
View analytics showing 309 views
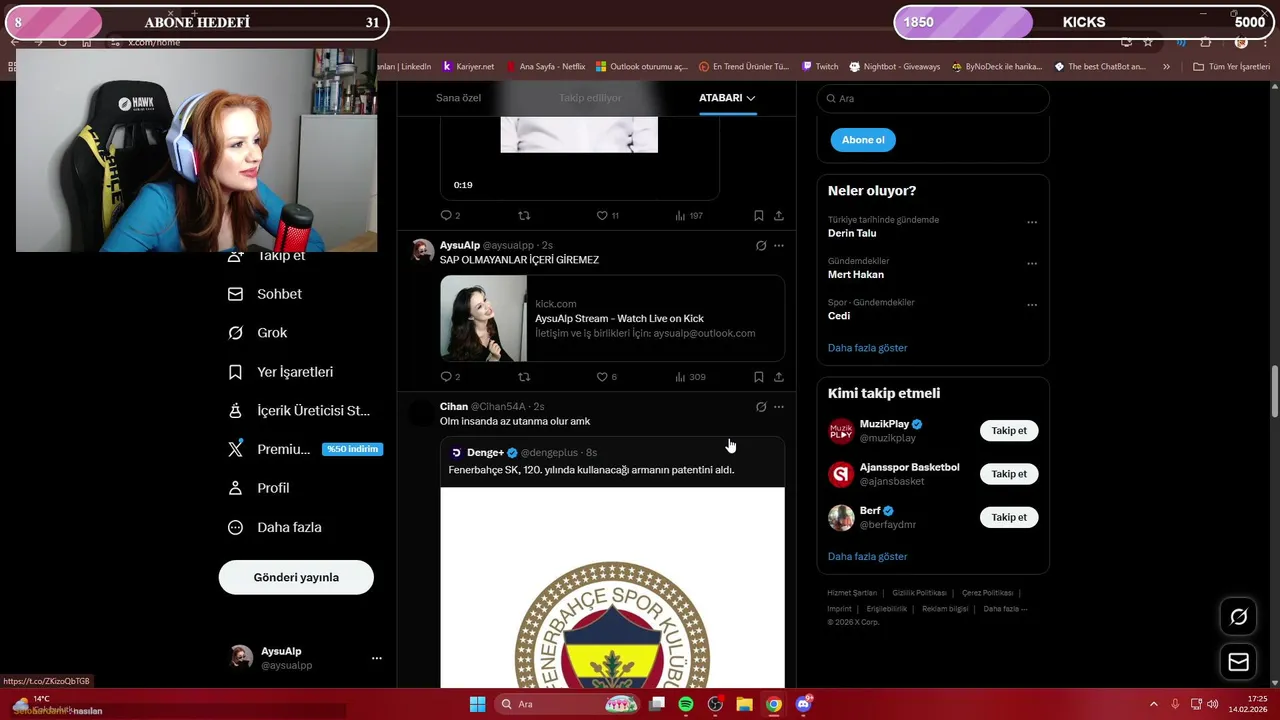click(x=690, y=377)
